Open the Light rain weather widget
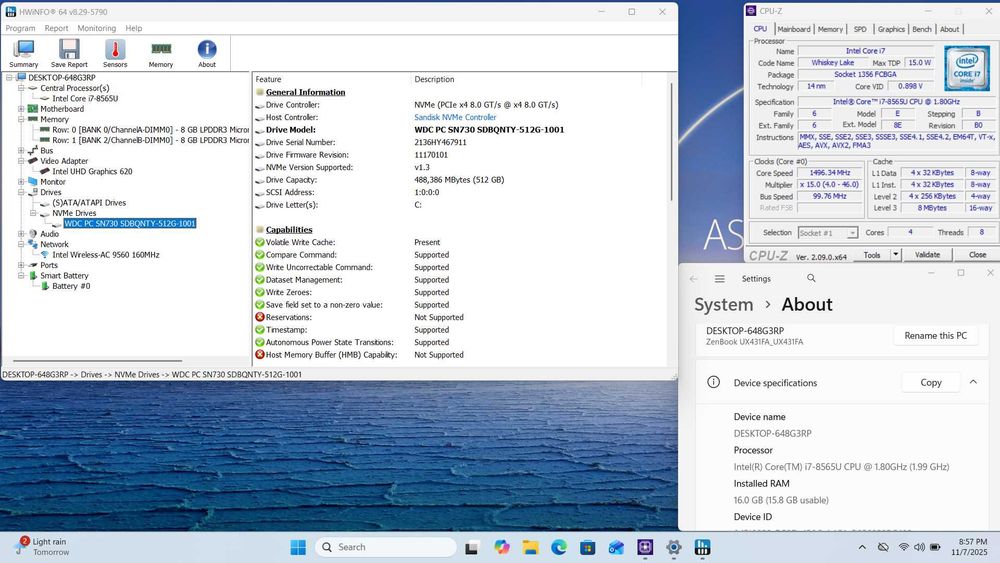The height and width of the screenshot is (563, 1000). pos(42,546)
